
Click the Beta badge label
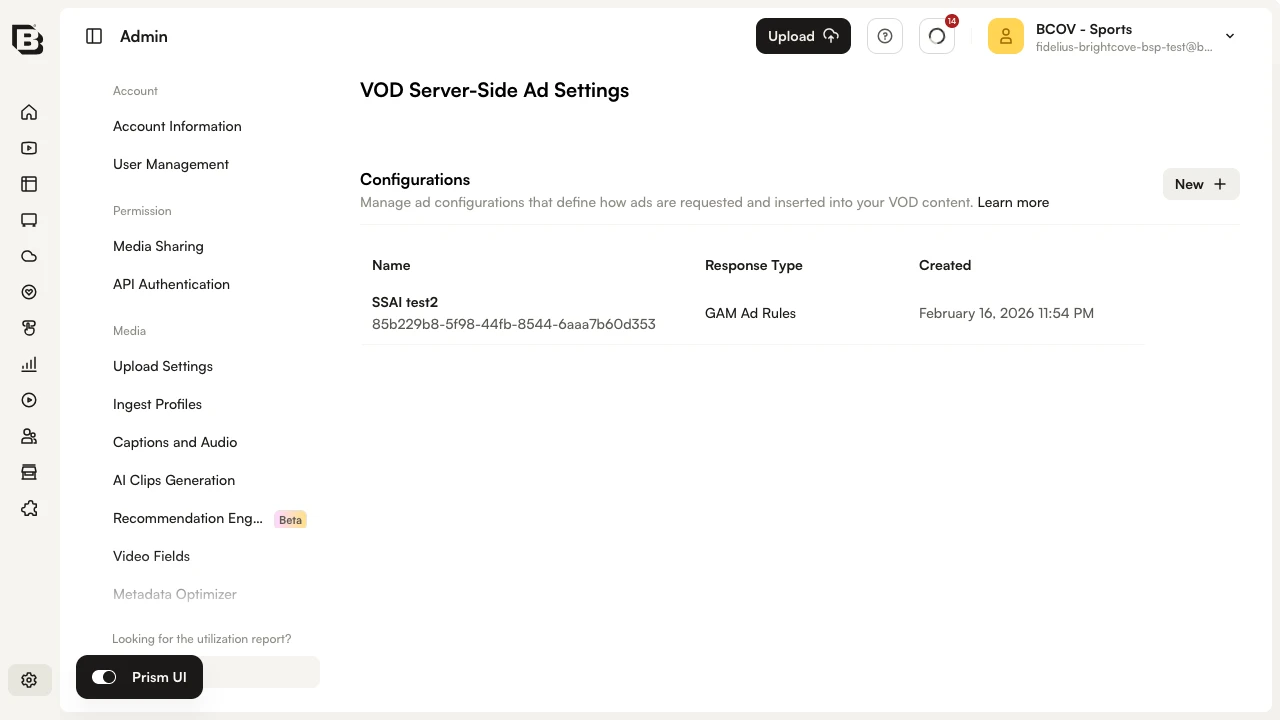[290, 520]
